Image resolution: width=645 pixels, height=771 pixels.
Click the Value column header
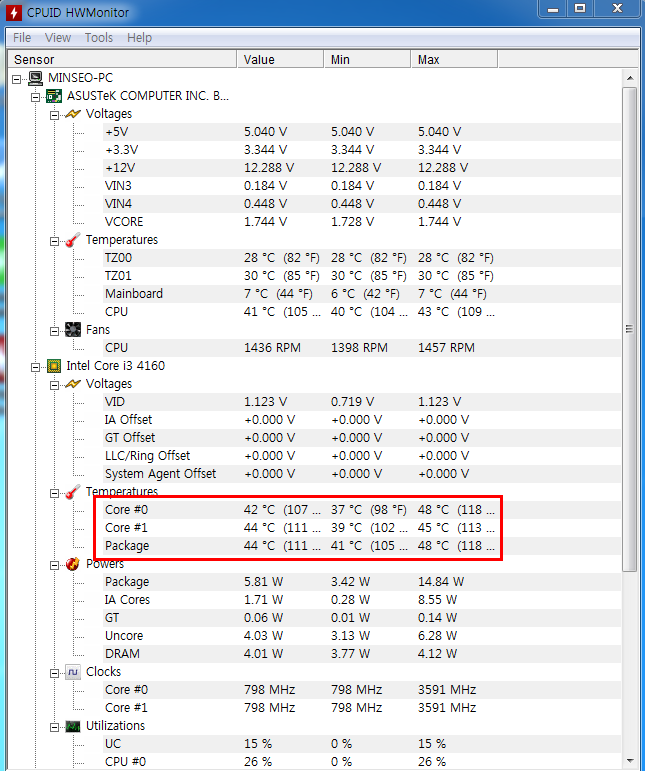(280, 59)
